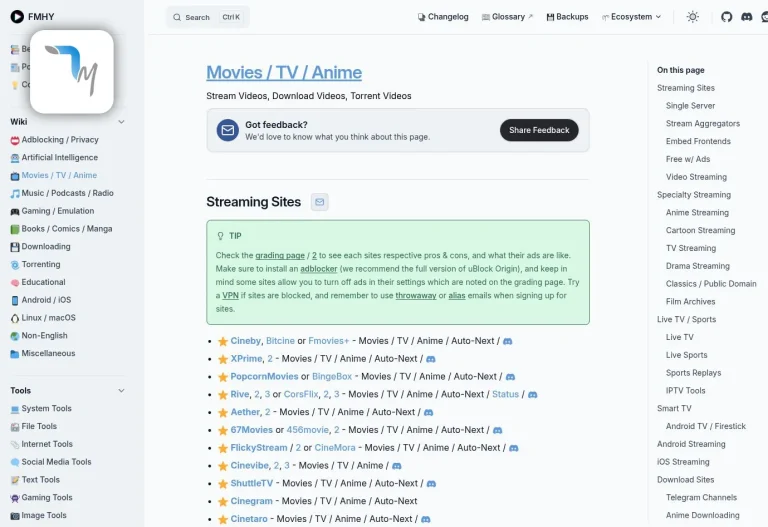Toggle the light/dark theme sun icon
Screen dimensions: 768x527
(693, 17)
